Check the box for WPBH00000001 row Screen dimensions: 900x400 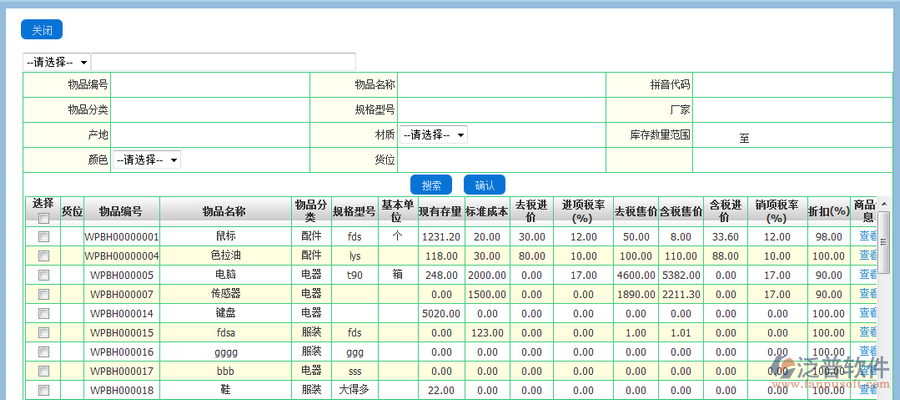(43, 237)
